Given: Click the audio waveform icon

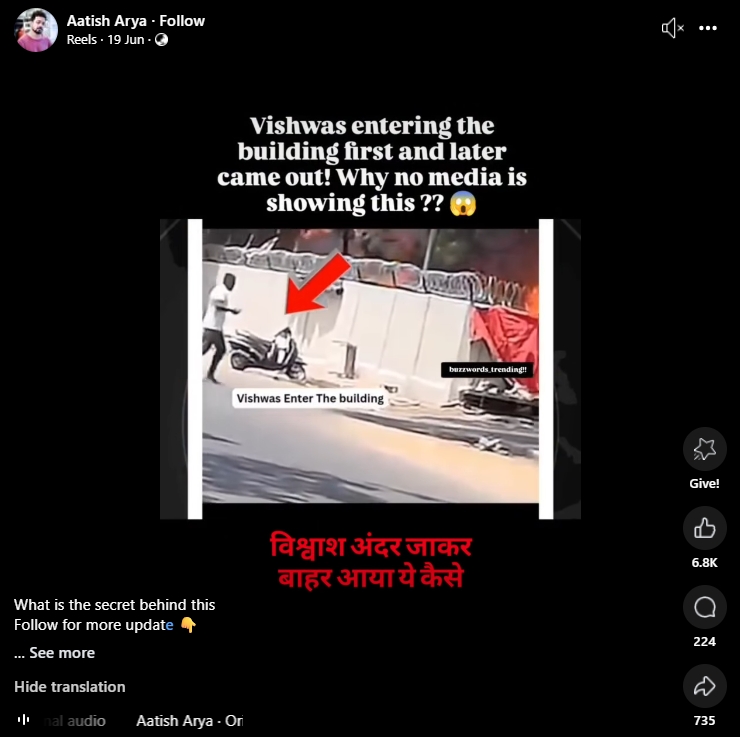Looking at the screenshot, I should 24,720.
